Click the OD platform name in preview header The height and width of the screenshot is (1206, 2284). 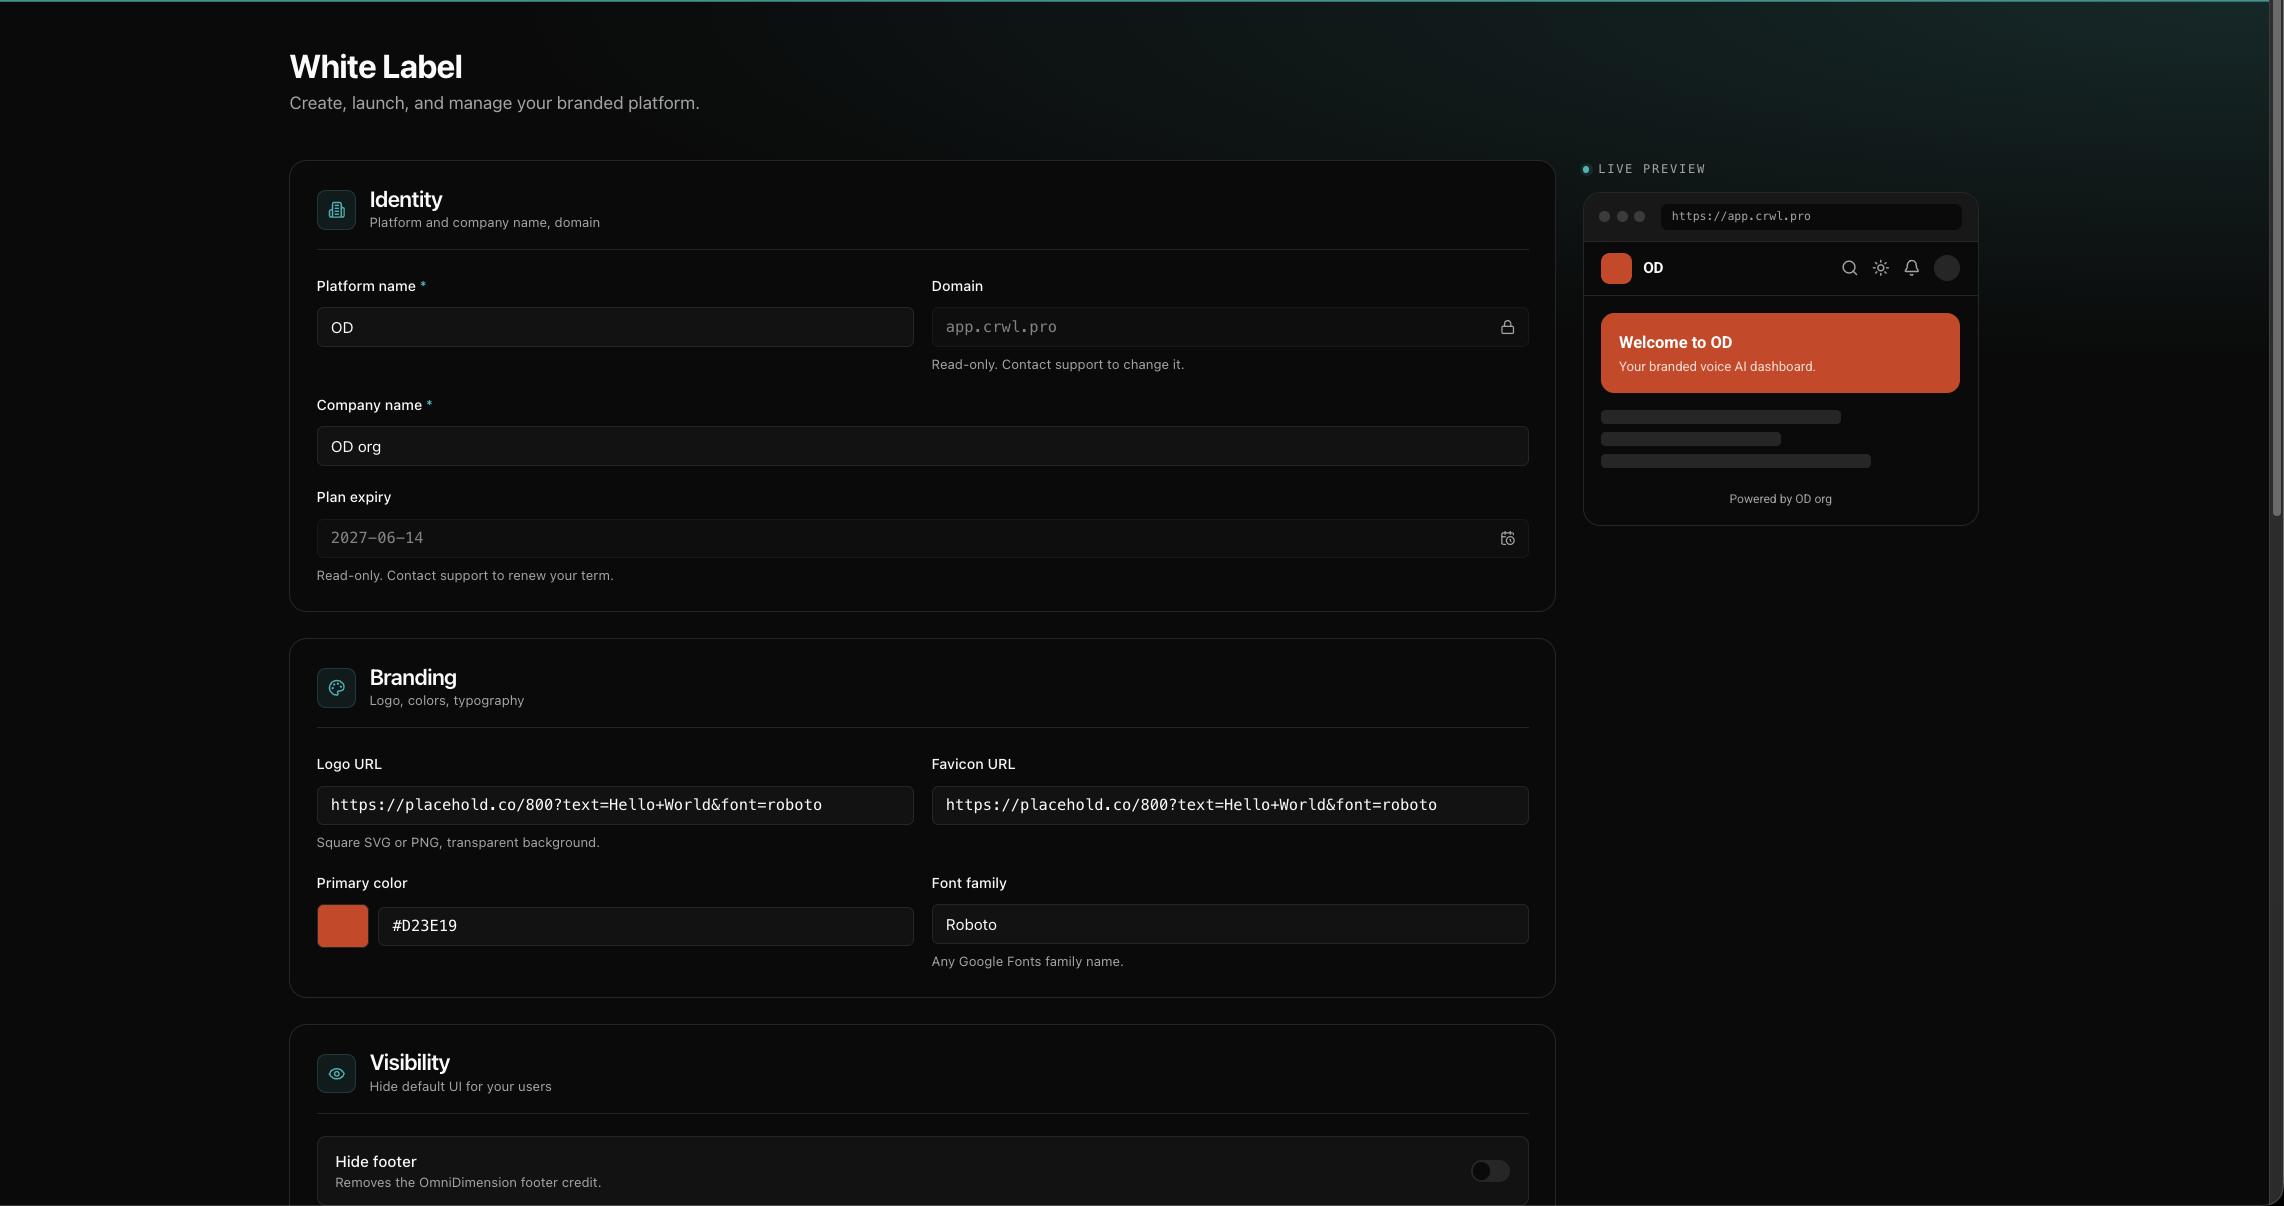pos(1653,268)
